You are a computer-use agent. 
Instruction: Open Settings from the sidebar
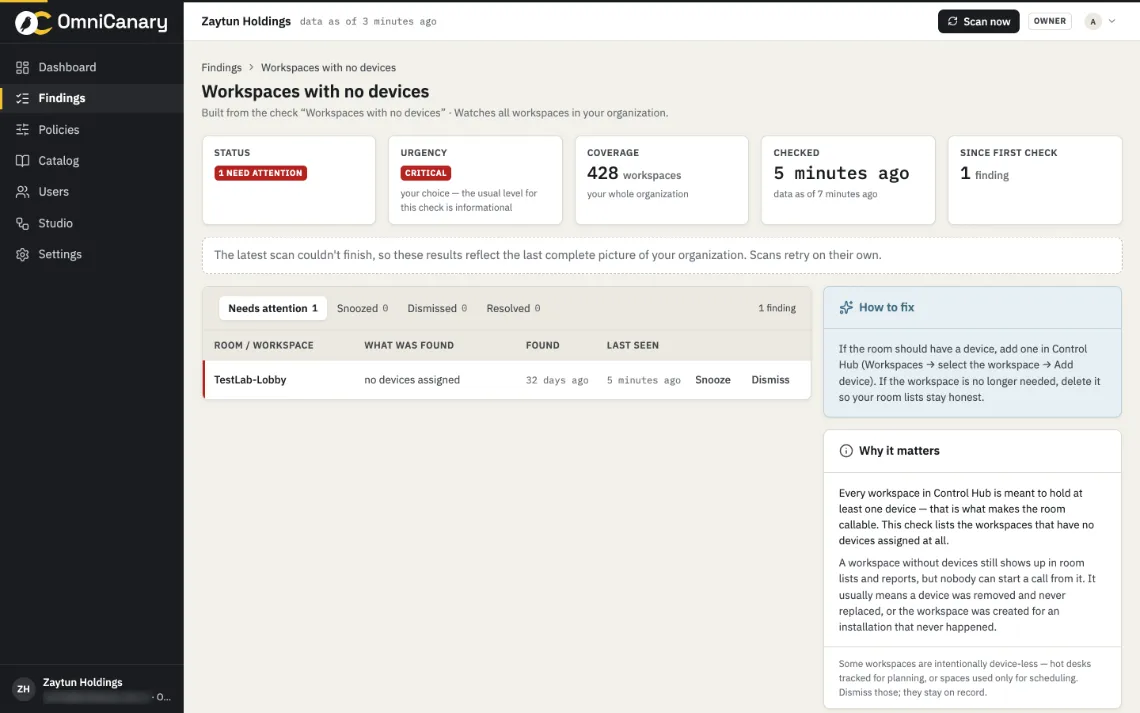pos(92,254)
